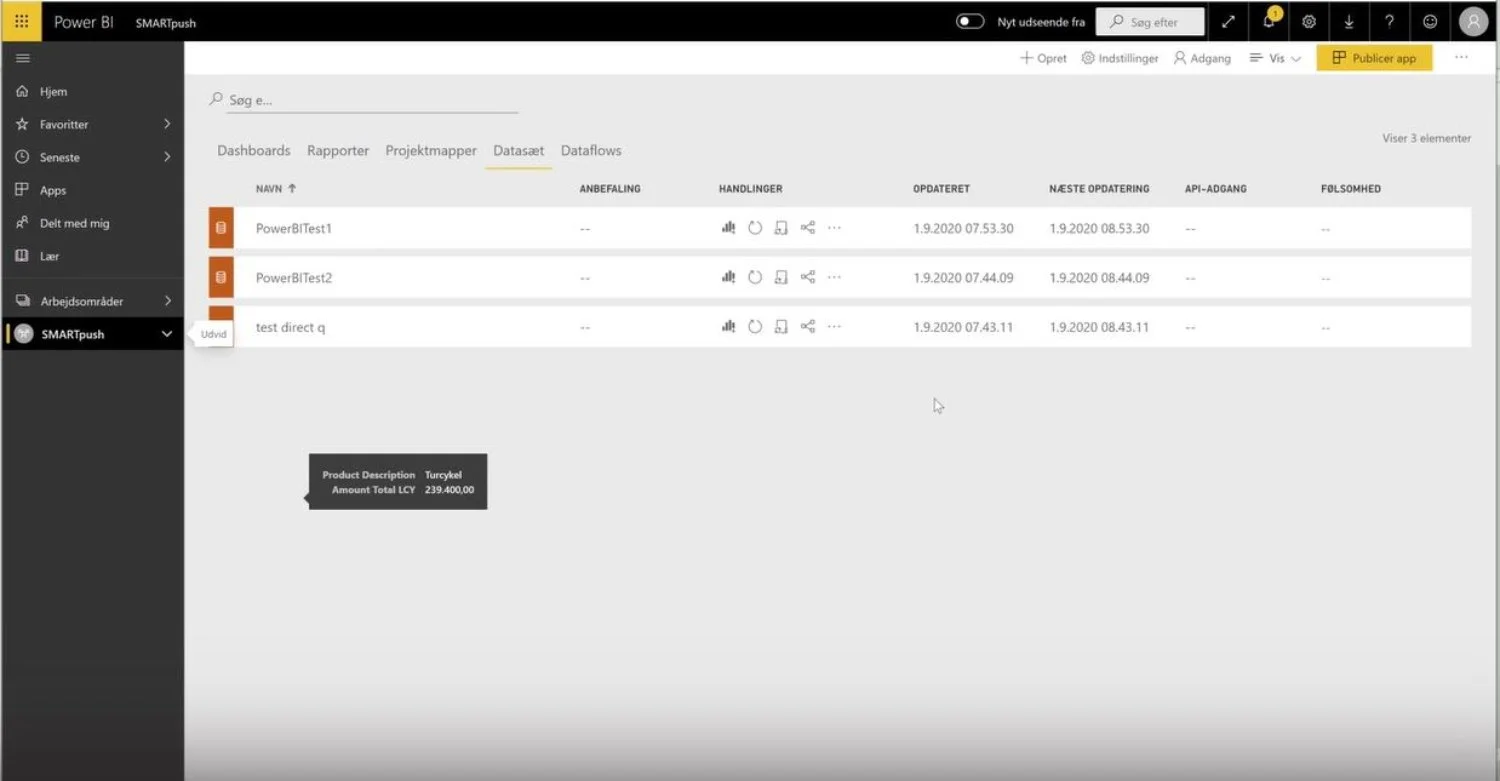This screenshot has height=781, width=1500.
Task: Expand the Favoritter chevron
Action: (x=167, y=124)
